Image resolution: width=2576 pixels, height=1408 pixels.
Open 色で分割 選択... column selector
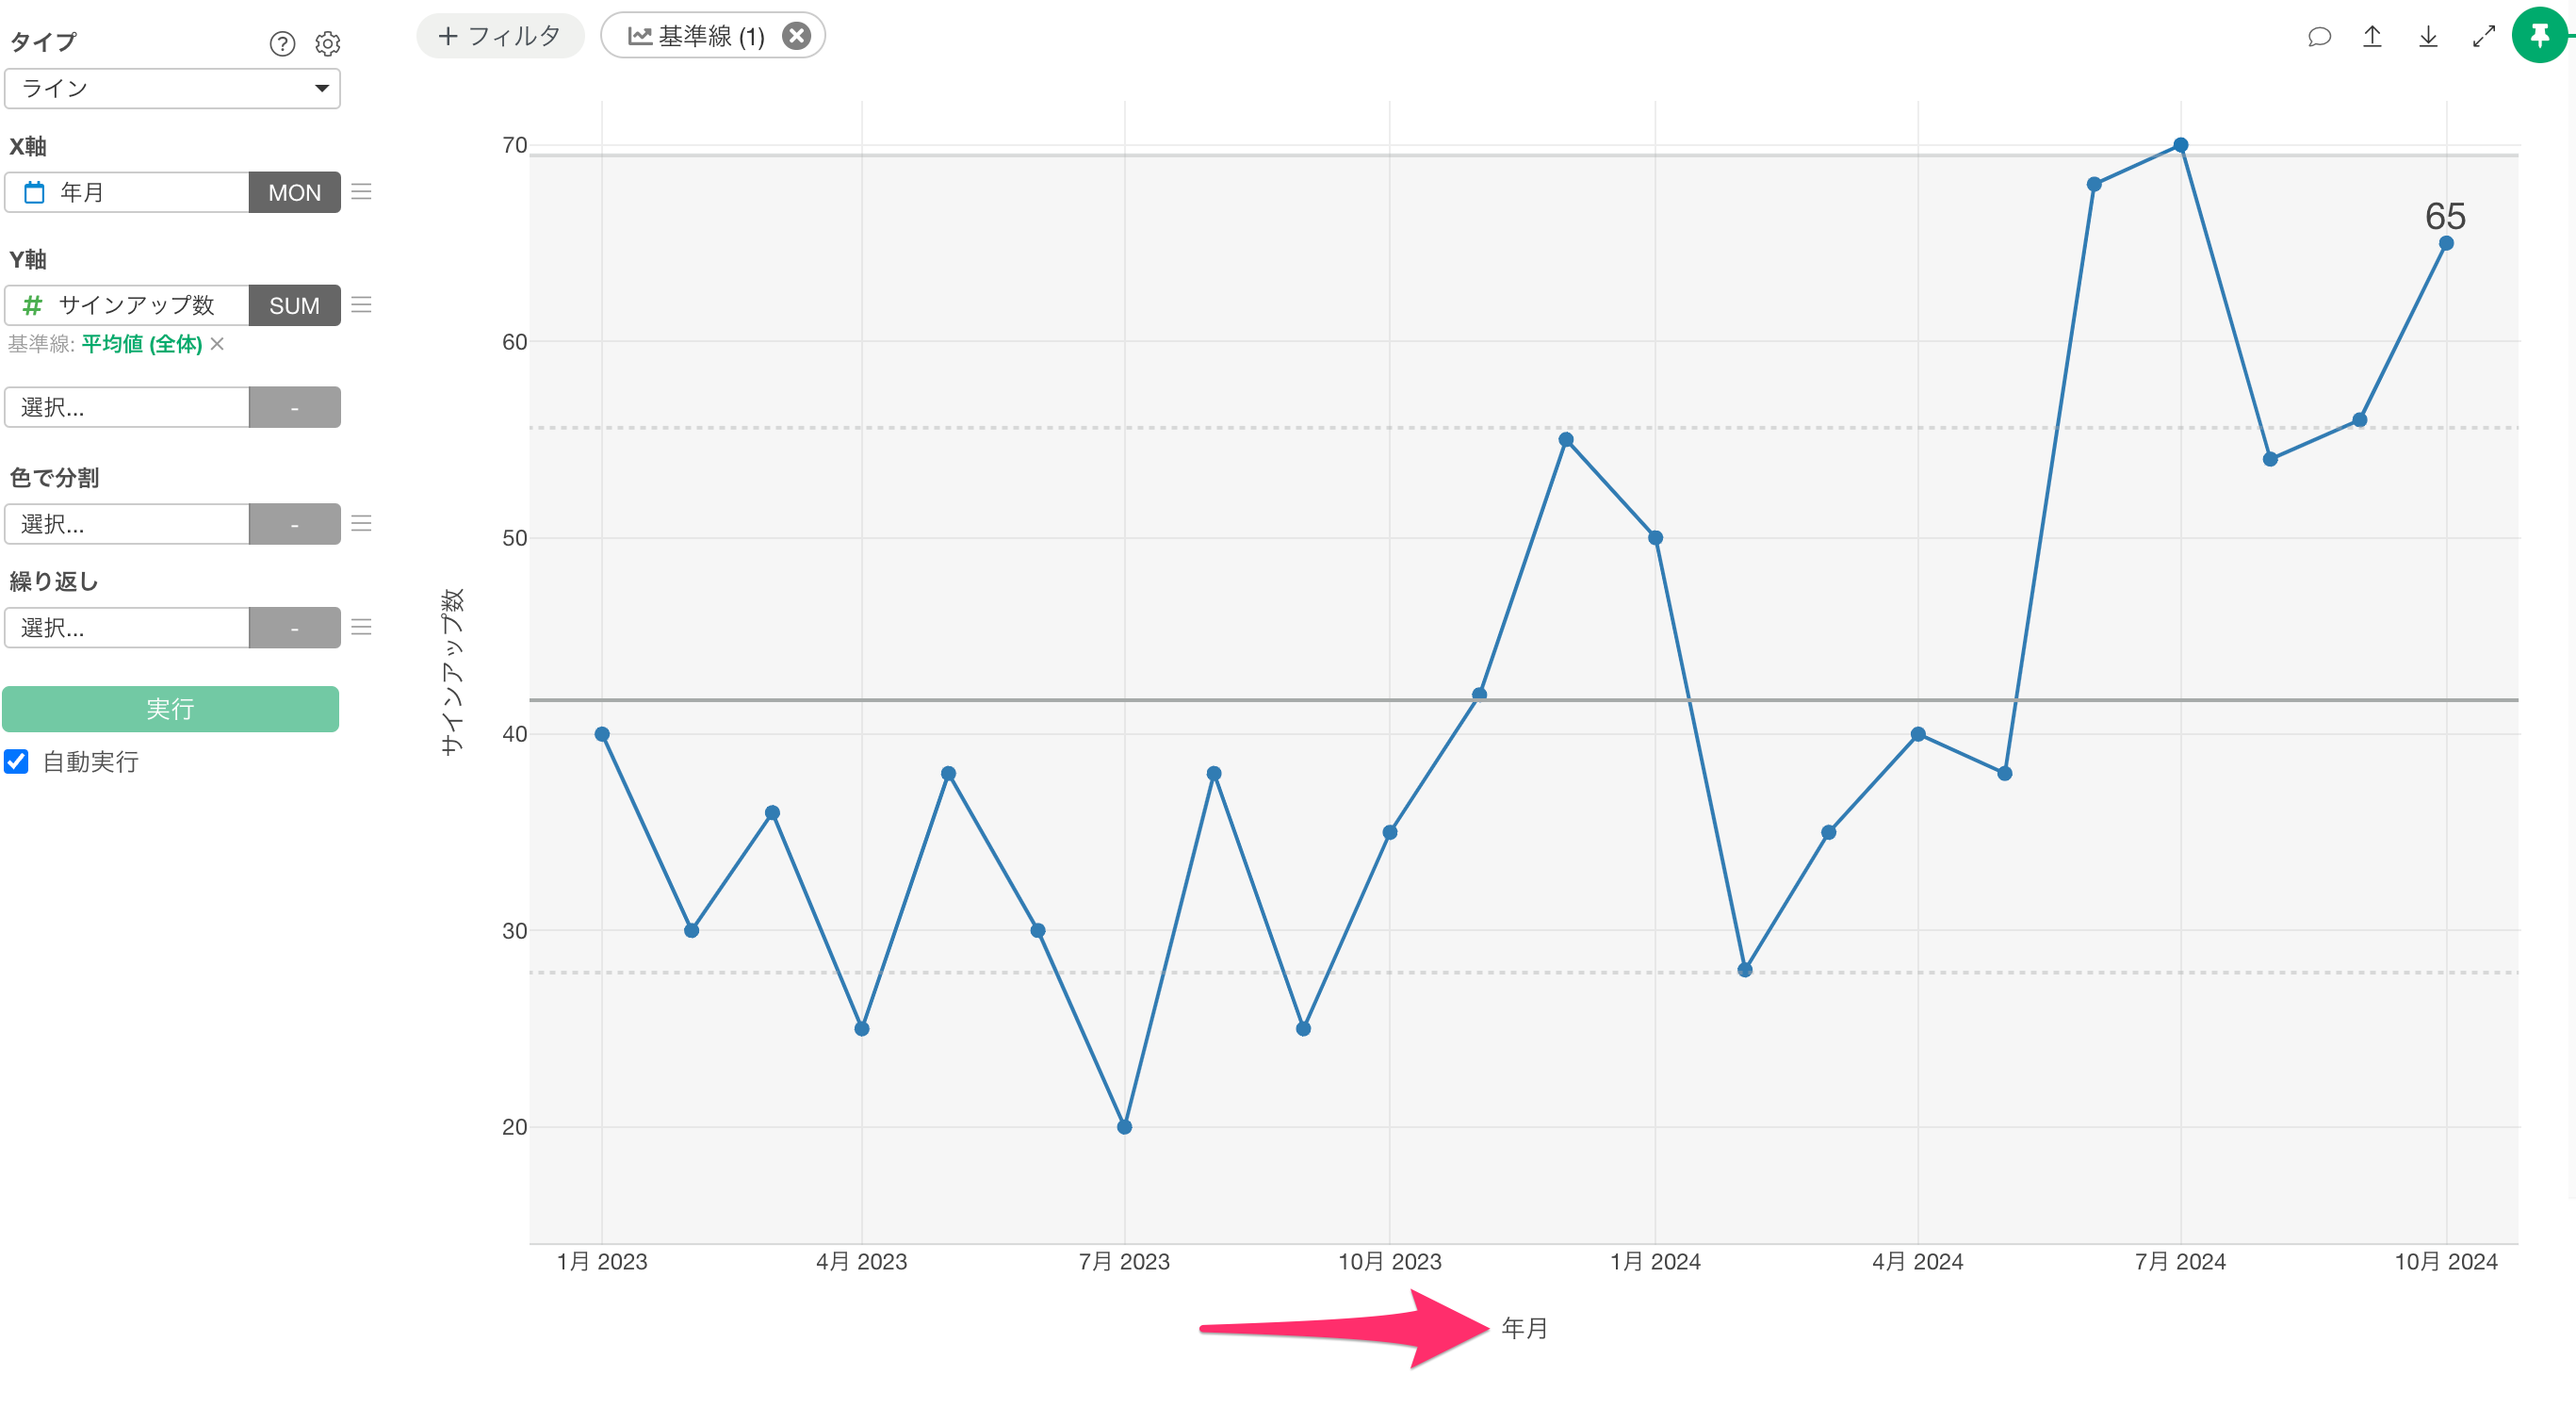[x=127, y=524]
